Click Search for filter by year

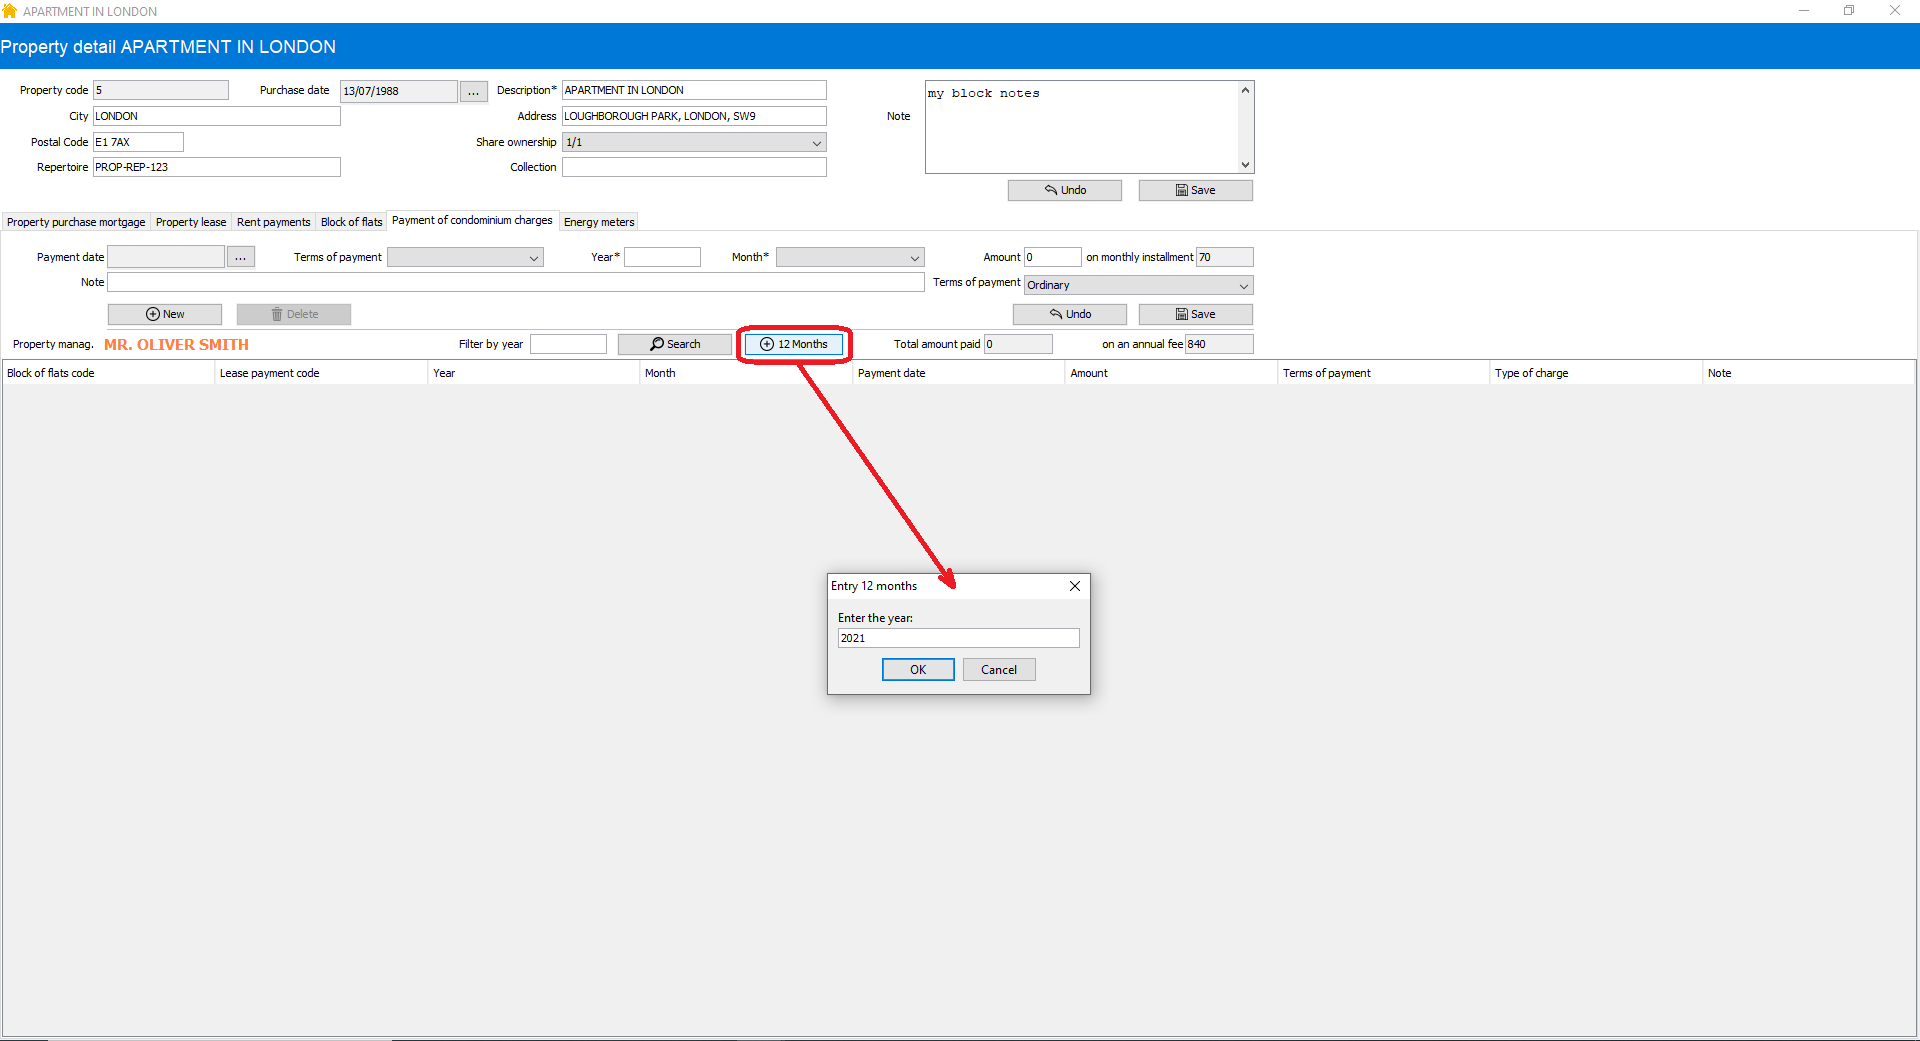[x=674, y=344]
